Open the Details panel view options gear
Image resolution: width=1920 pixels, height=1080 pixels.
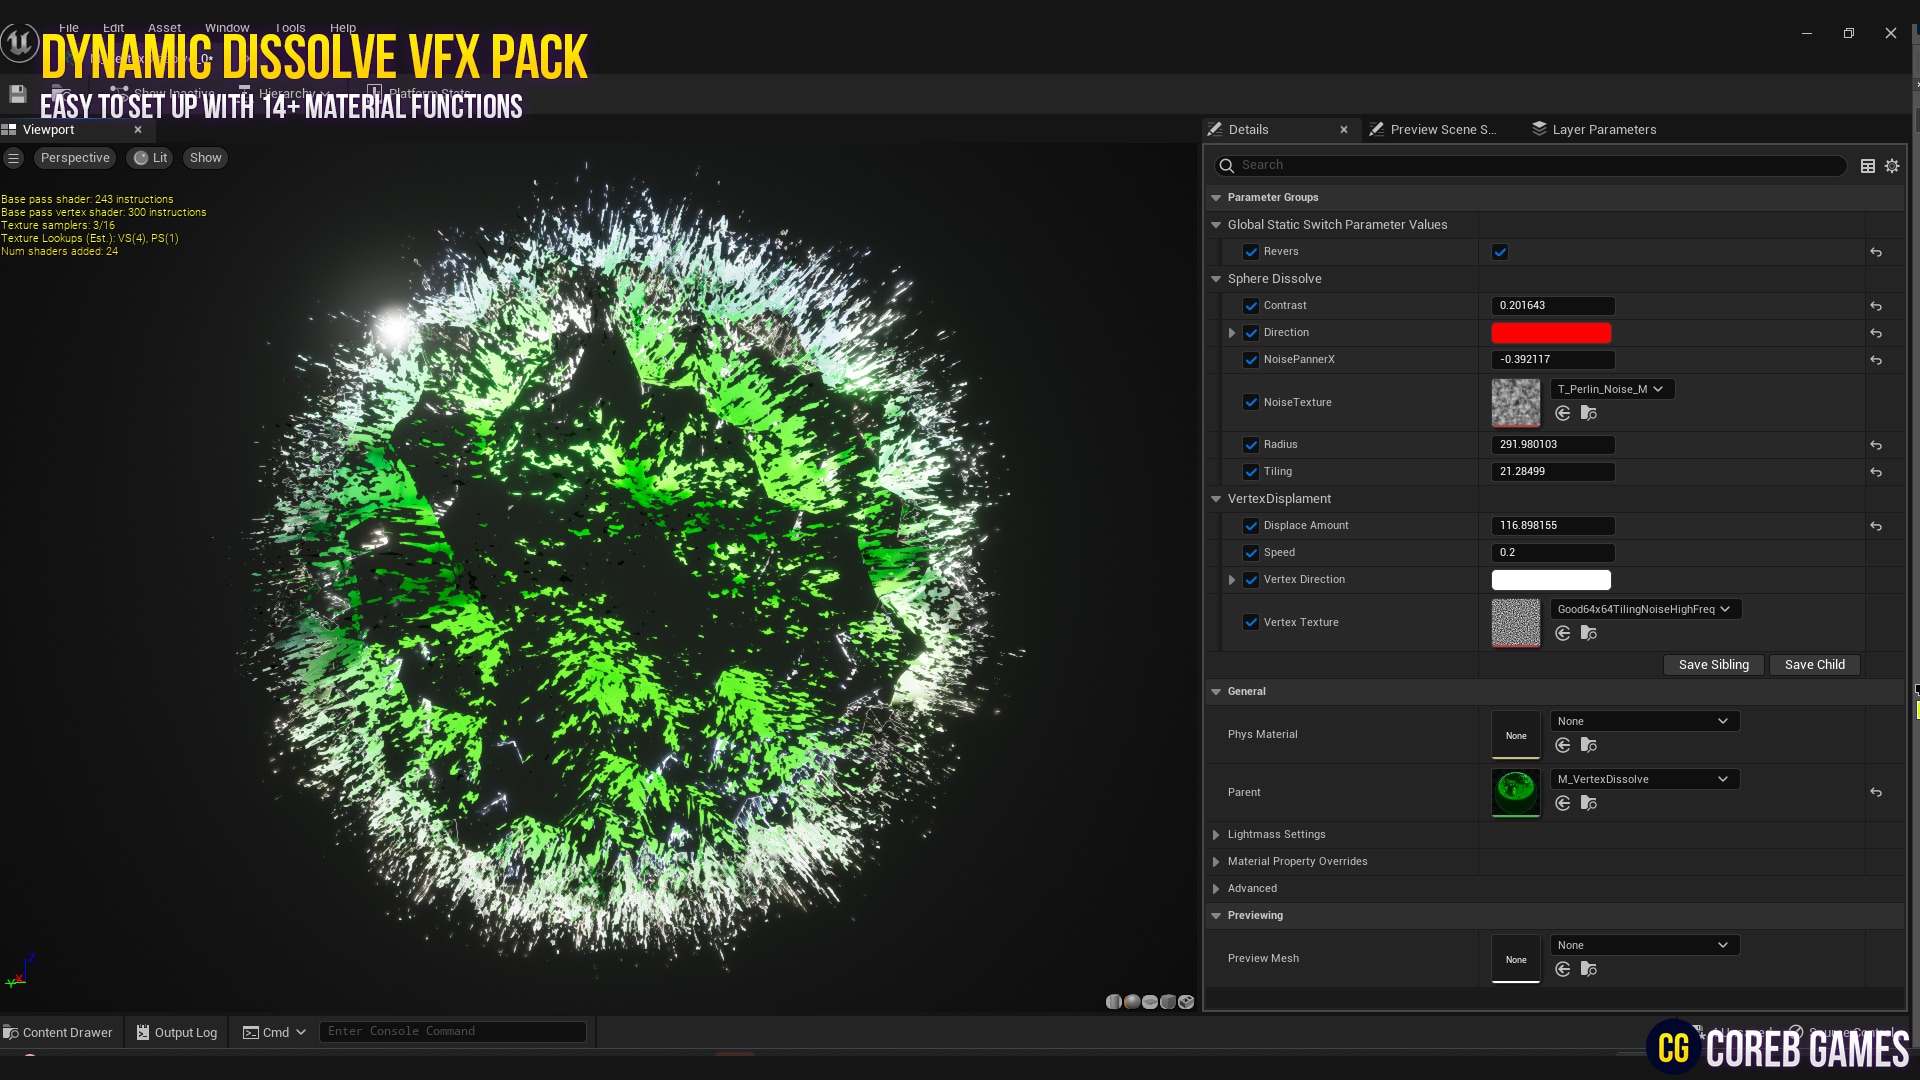1891,166
